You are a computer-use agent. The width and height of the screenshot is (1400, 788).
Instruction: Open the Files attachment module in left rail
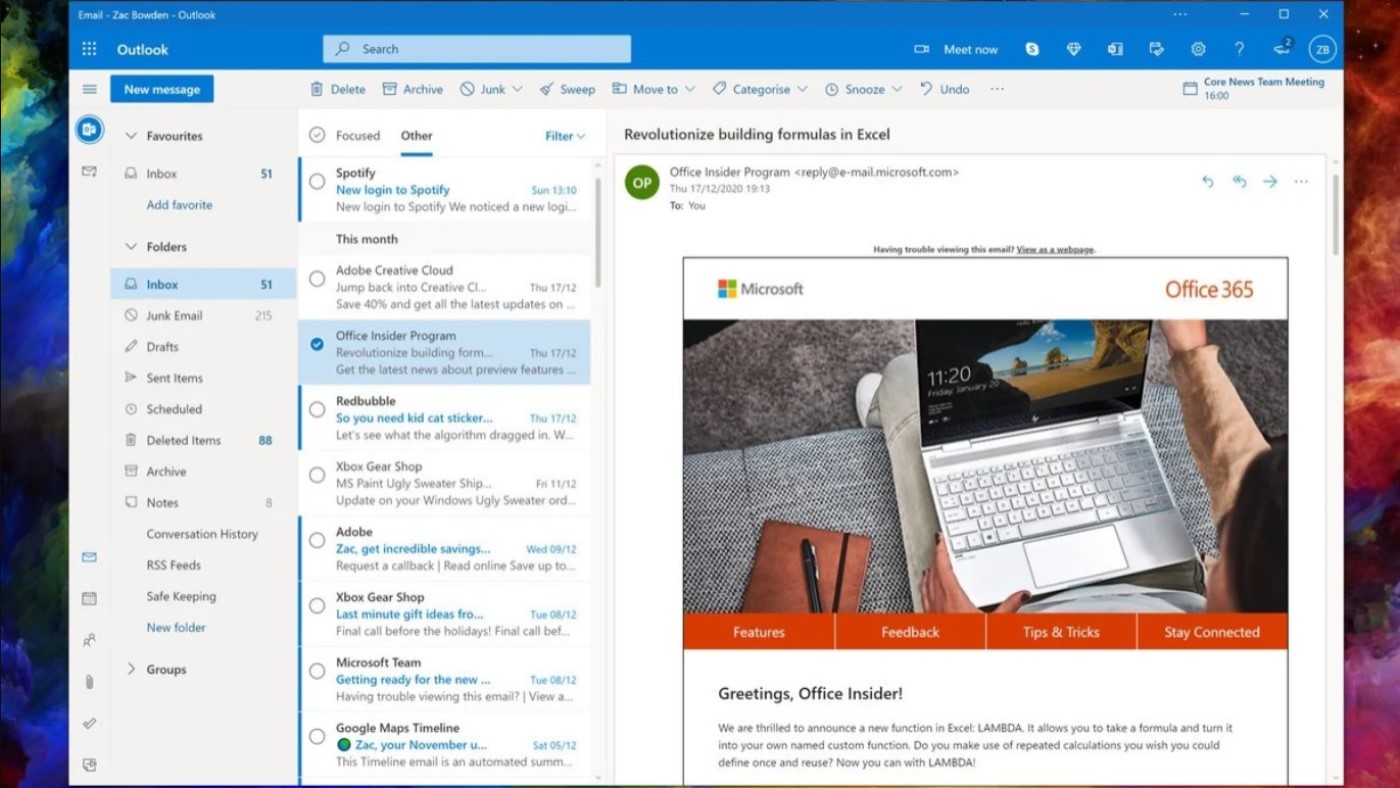(89, 682)
